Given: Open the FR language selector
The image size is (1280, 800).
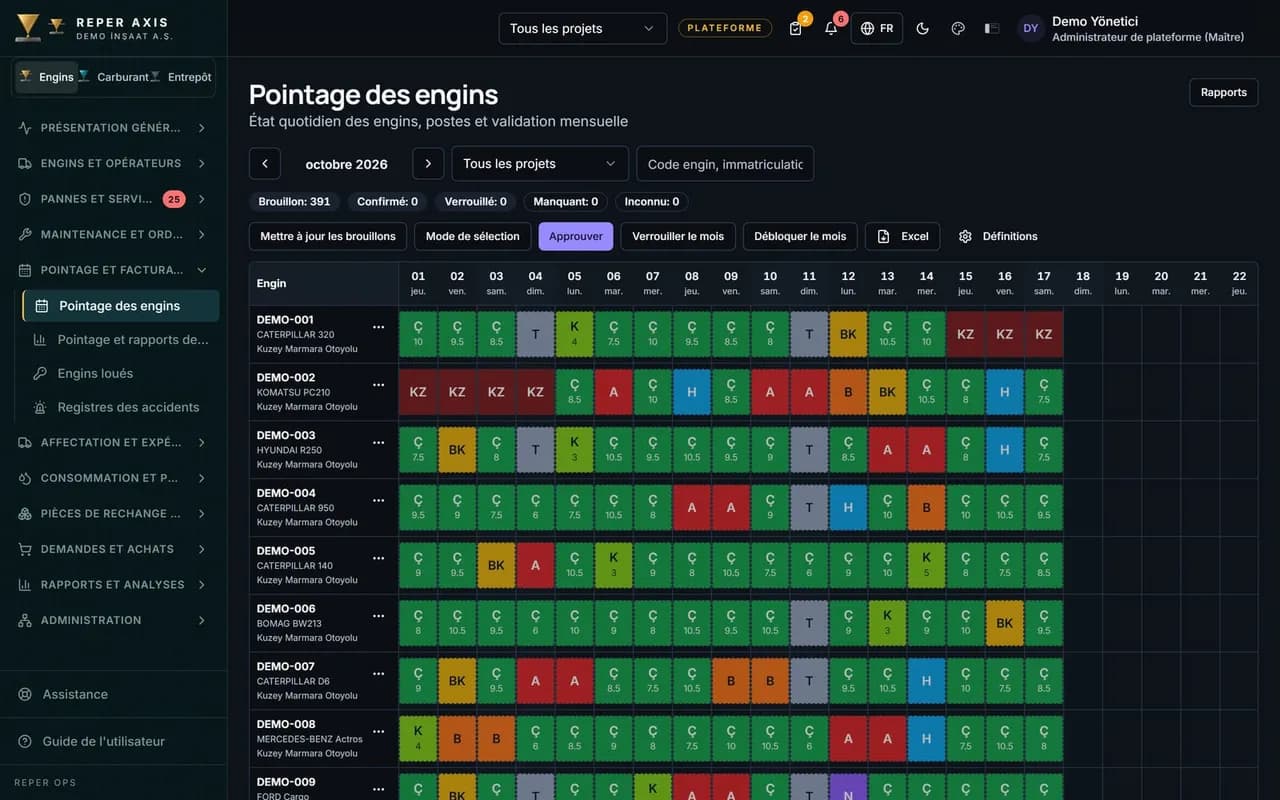Looking at the screenshot, I should click(x=877, y=28).
